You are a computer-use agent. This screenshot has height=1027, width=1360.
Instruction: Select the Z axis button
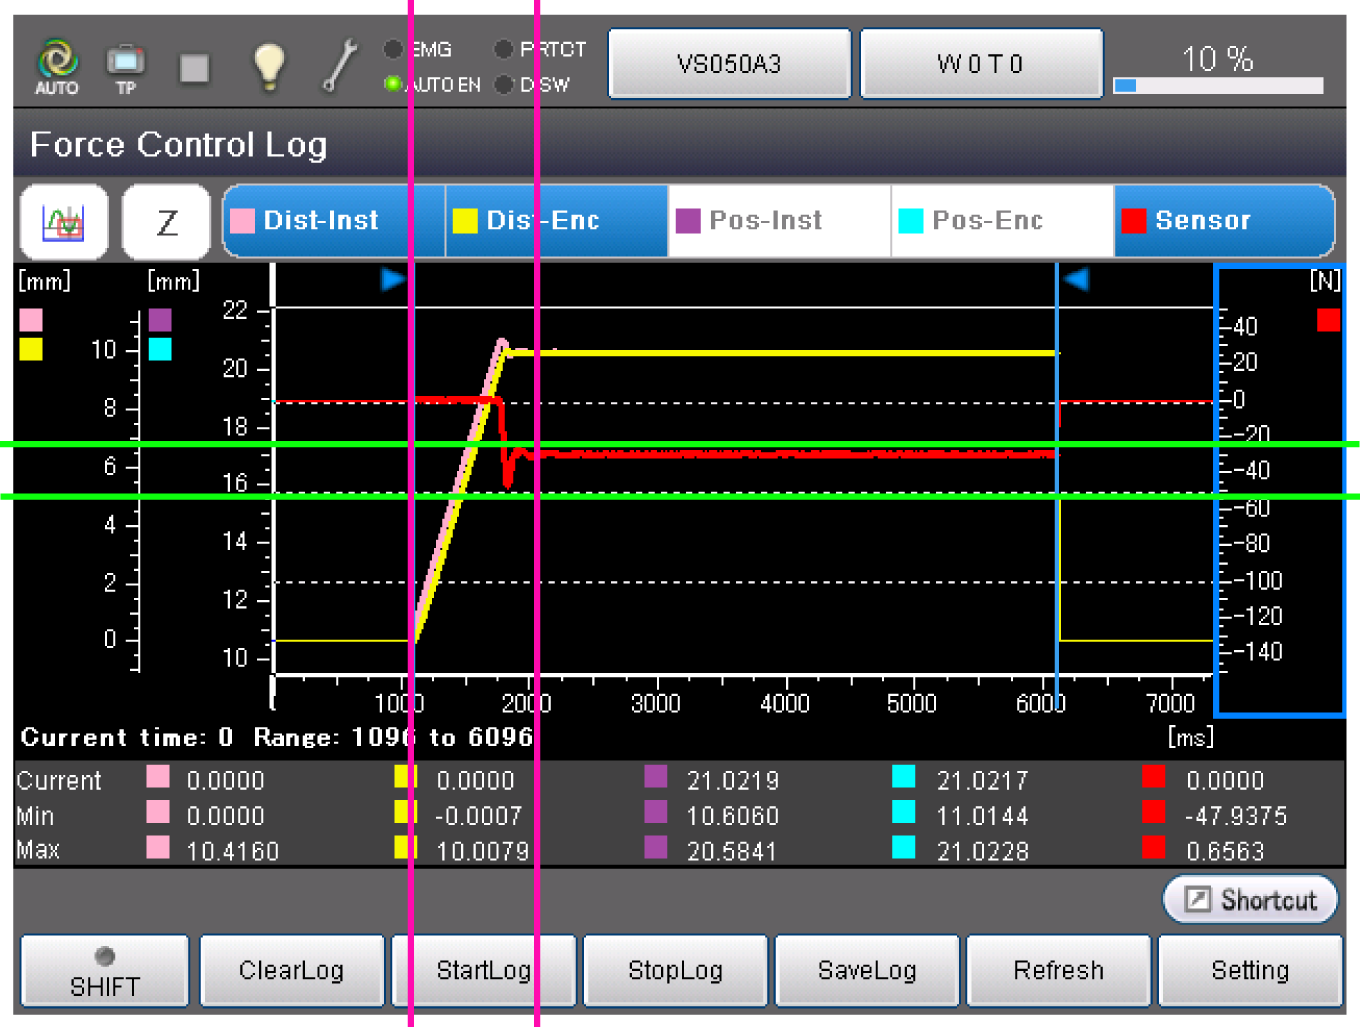pyautogui.click(x=167, y=221)
